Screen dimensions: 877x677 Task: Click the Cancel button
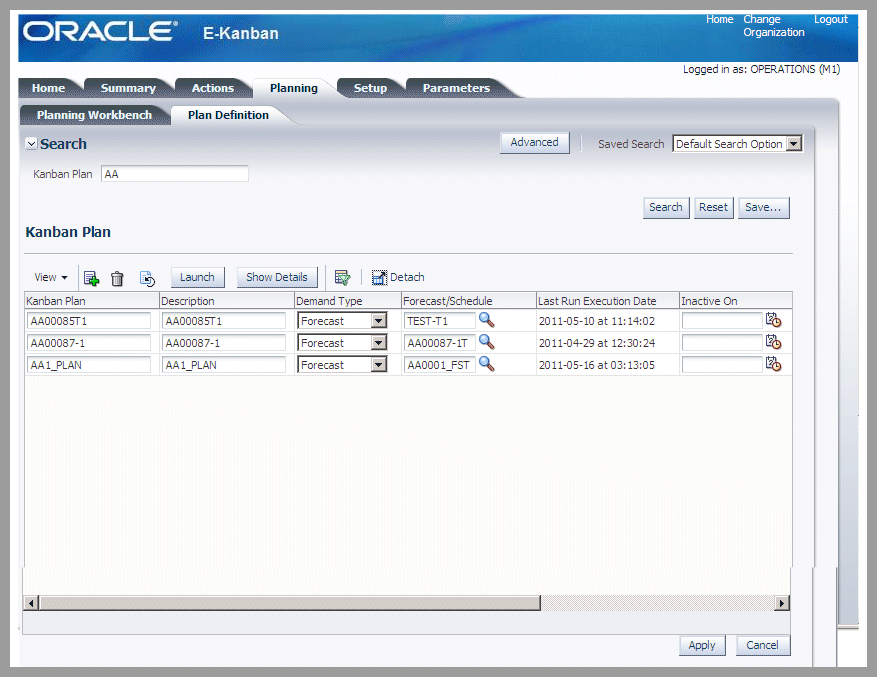tap(762, 645)
